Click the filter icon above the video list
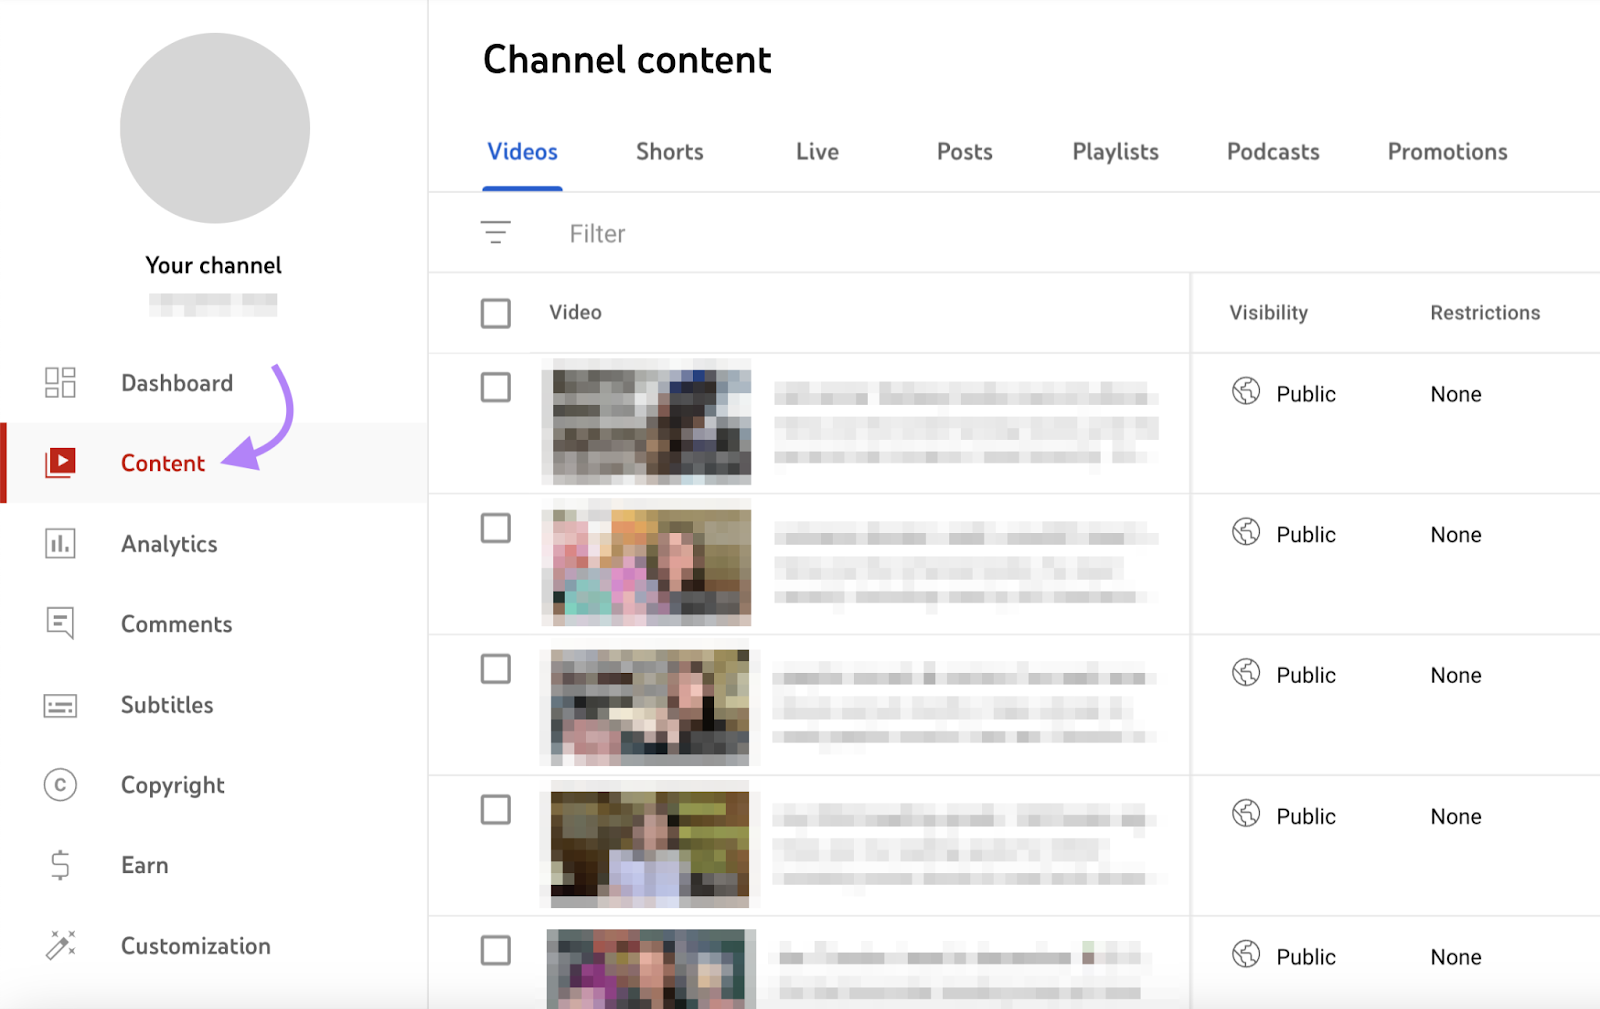The width and height of the screenshot is (1600, 1009). coord(497,232)
